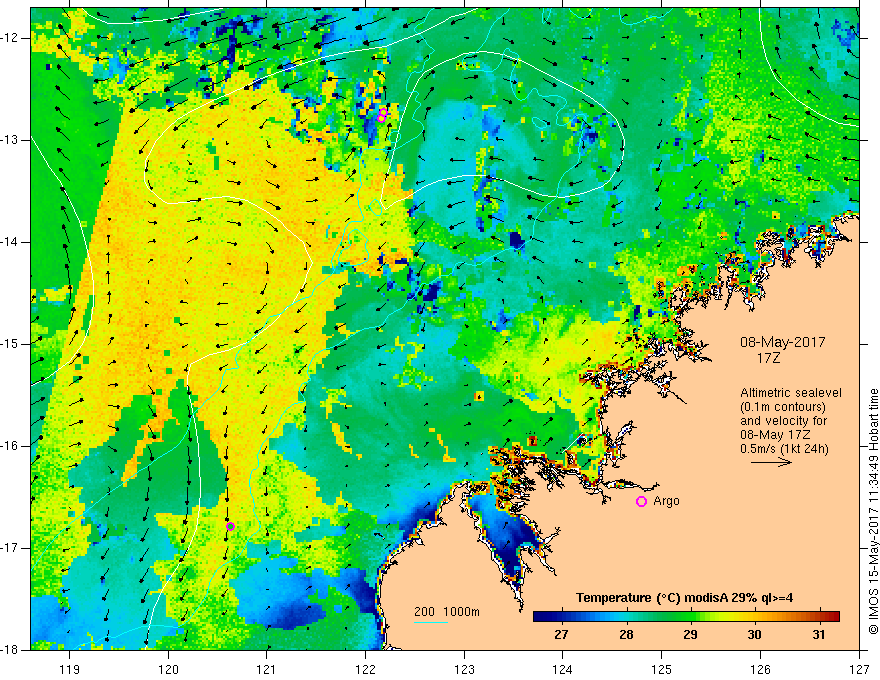Screen dimensions: 880x680
Task: Click the latitude axis label -17
Action: [10, 548]
